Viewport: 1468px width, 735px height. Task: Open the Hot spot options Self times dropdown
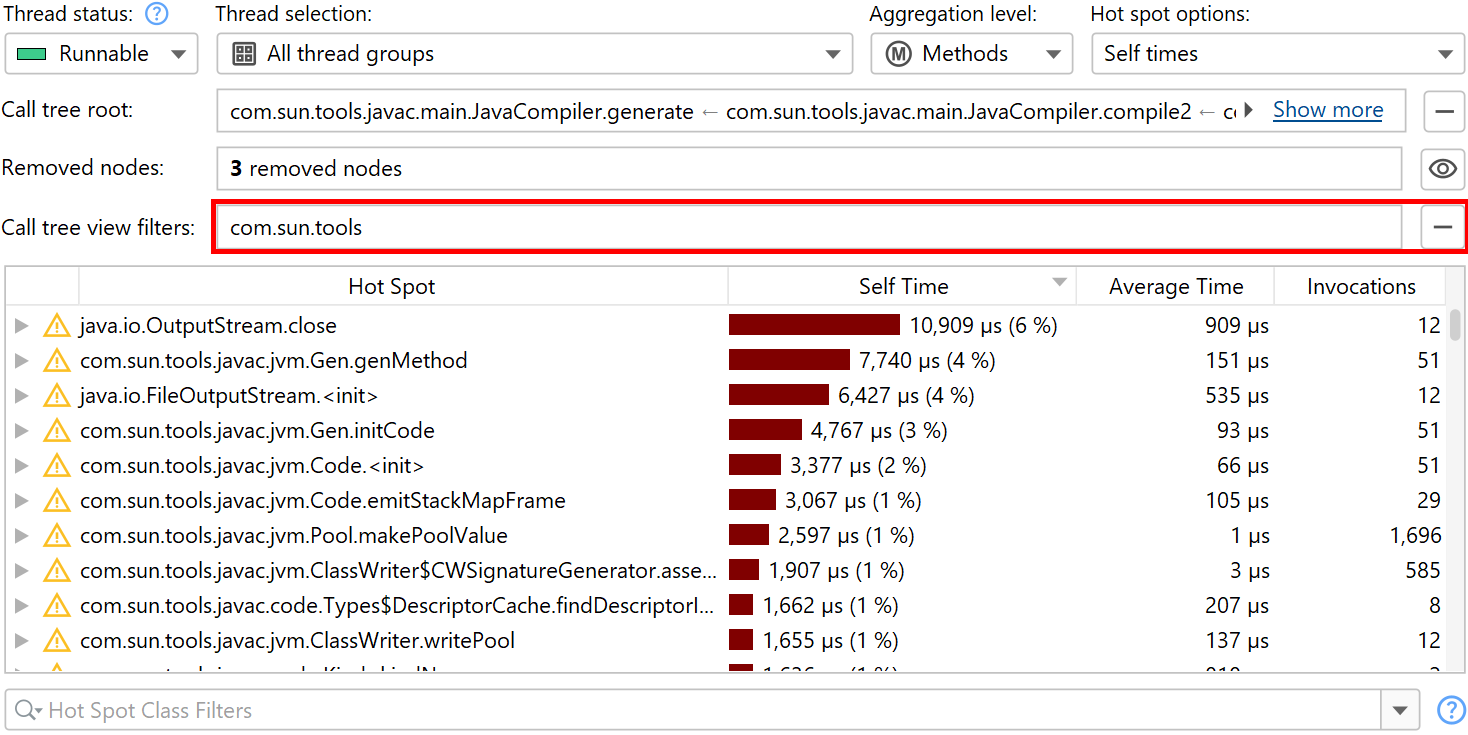pos(1277,54)
